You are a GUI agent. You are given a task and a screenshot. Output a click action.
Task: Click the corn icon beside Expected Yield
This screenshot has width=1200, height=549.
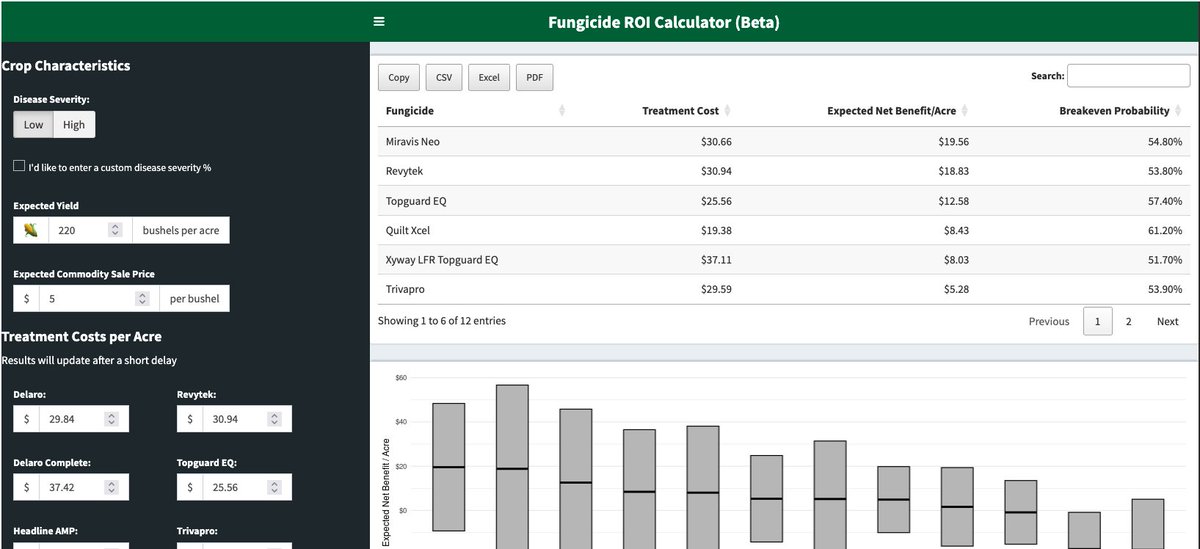(31, 230)
